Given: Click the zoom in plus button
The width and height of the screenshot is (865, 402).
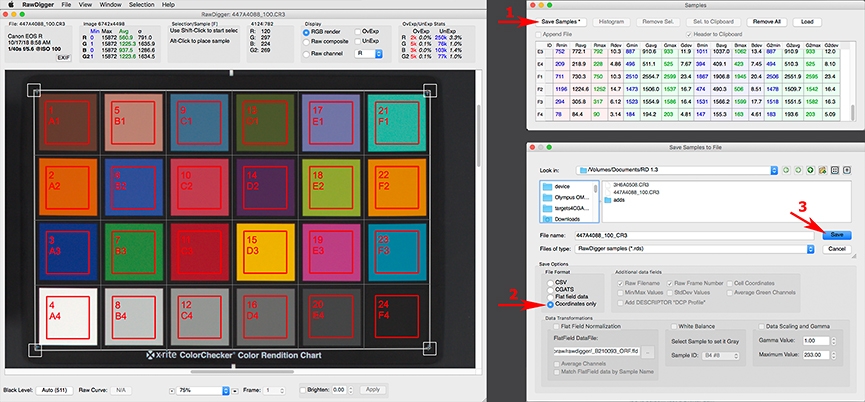Looking at the screenshot, I should 237,389.
